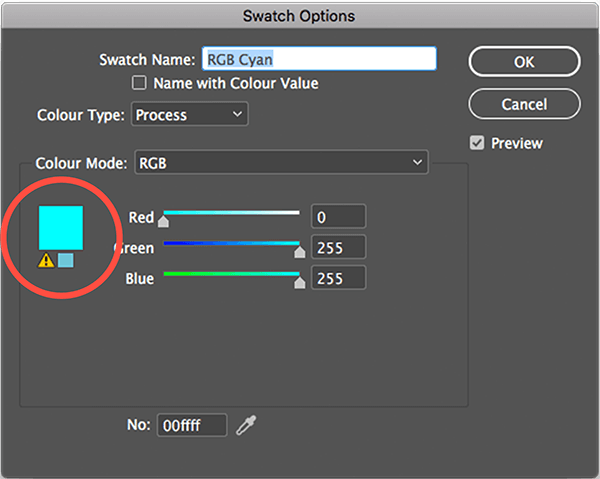Click the Red gradient slider track
The height and width of the screenshot is (479, 600).
(x=232, y=213)
